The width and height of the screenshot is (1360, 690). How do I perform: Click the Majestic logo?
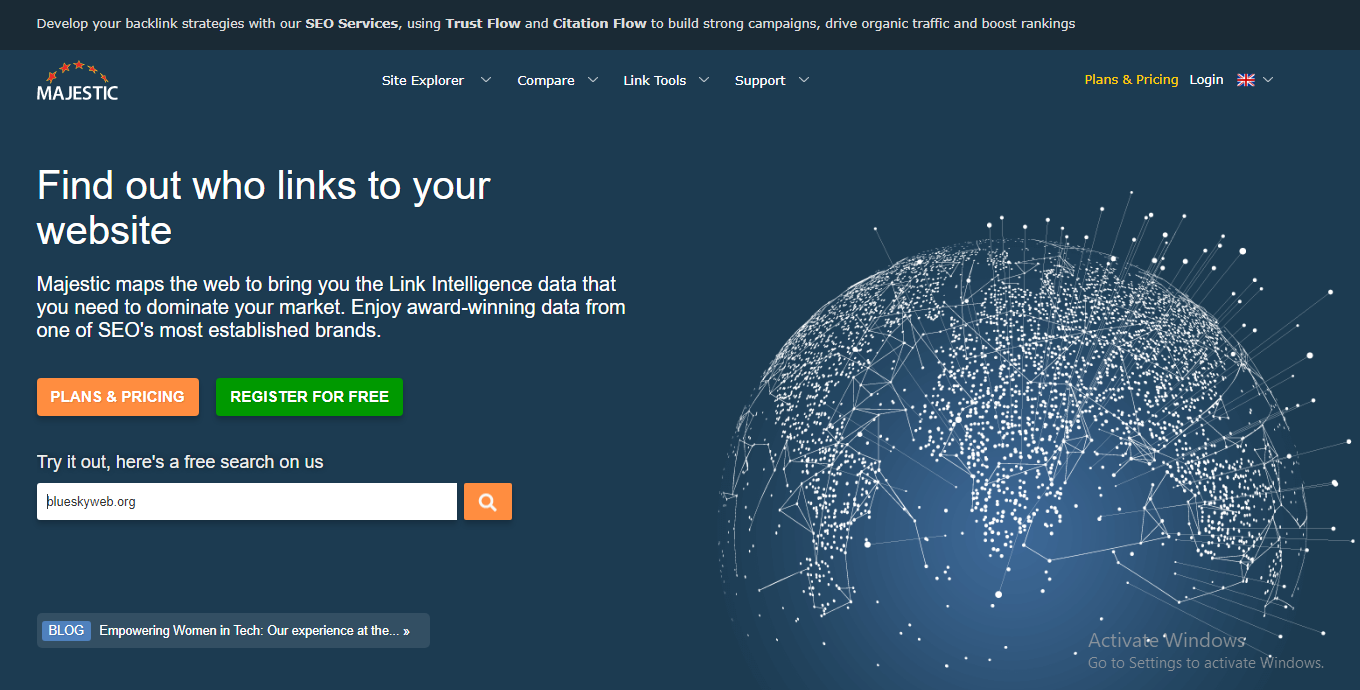coord(77,81)
